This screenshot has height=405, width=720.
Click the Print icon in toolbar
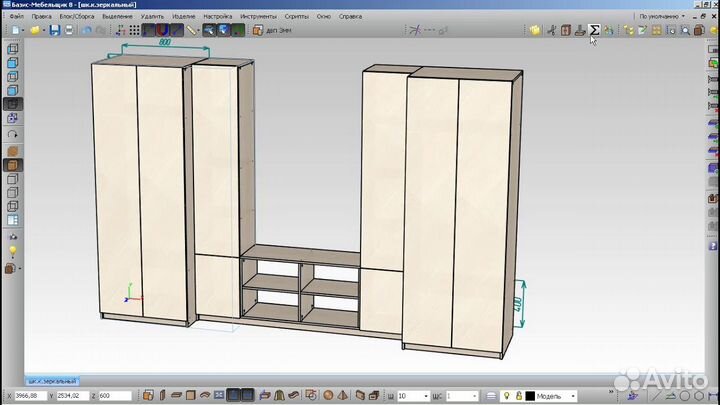pos(69,30)
